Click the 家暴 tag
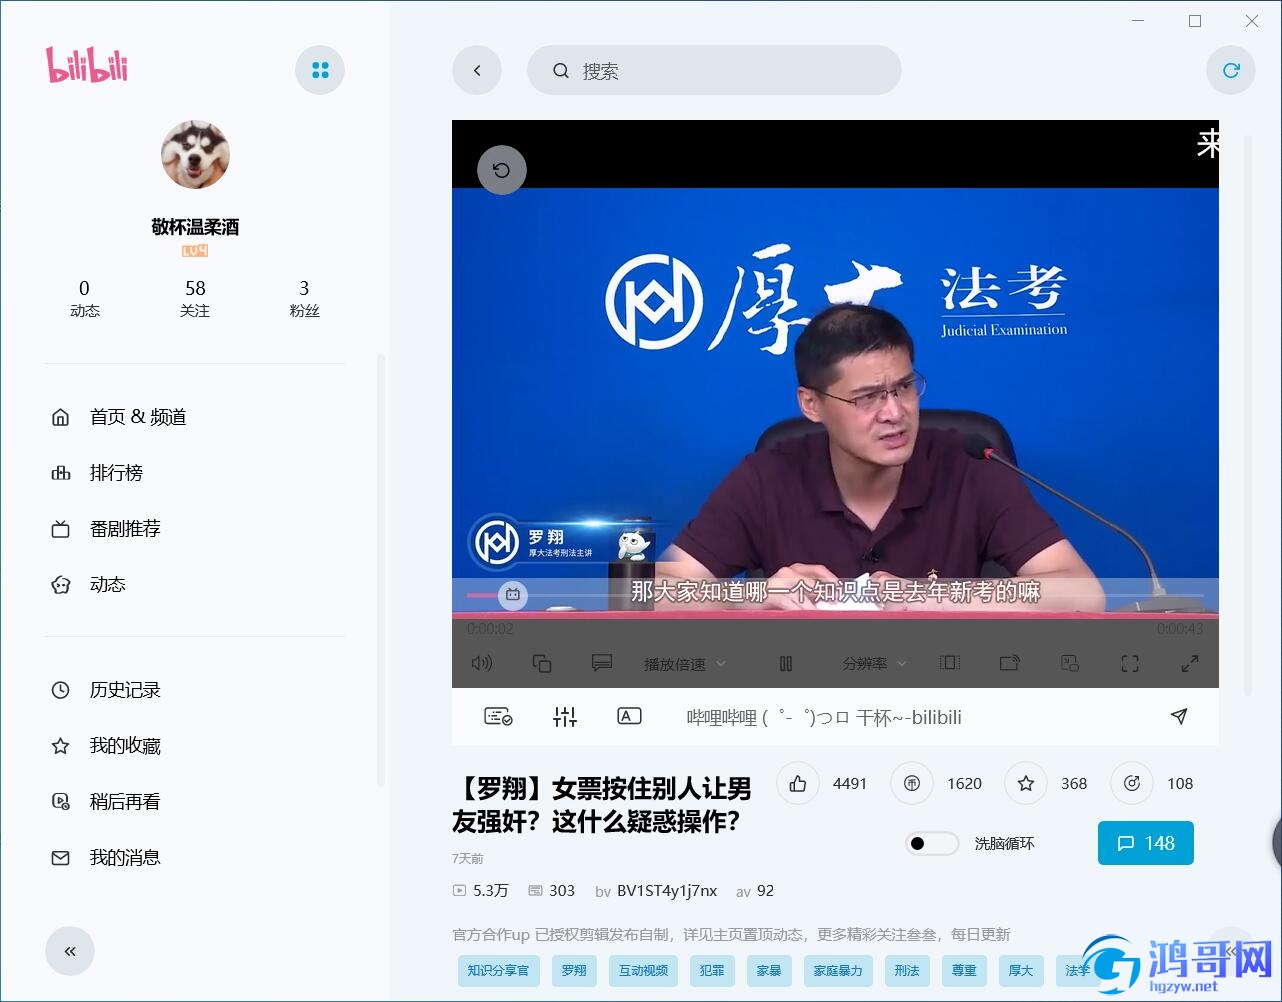Viewport: 1282px width, 1002px height. click(x=769, y=970)
